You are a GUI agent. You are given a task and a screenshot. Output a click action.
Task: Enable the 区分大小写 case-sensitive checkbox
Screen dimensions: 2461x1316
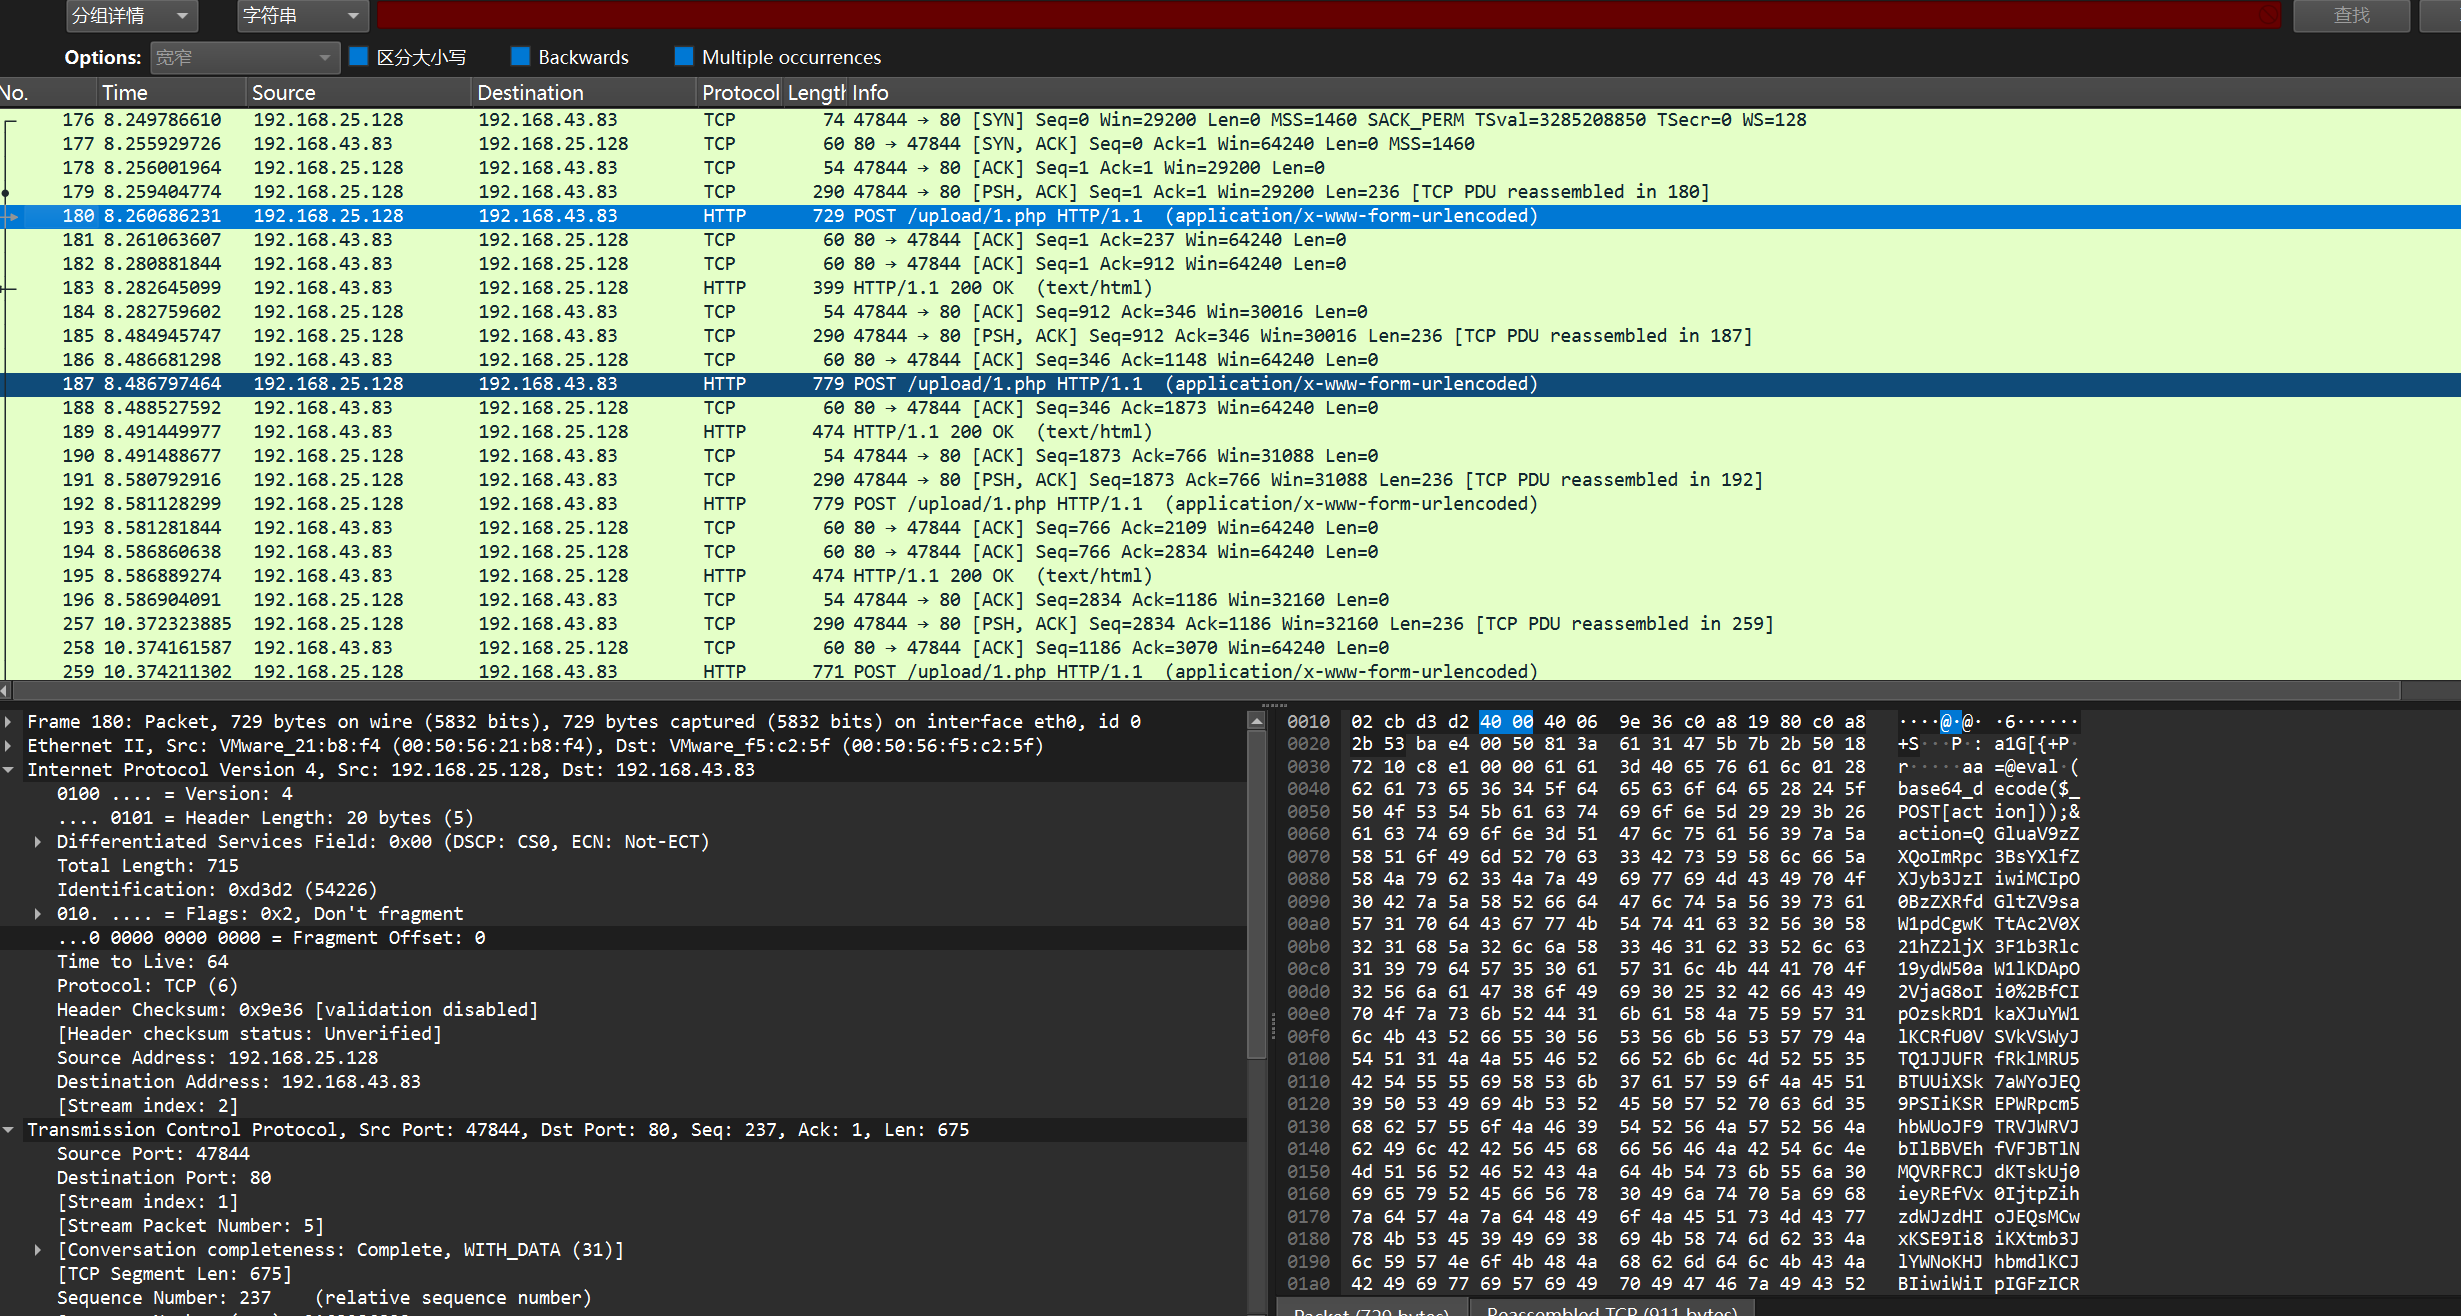[x=359, y=57]
